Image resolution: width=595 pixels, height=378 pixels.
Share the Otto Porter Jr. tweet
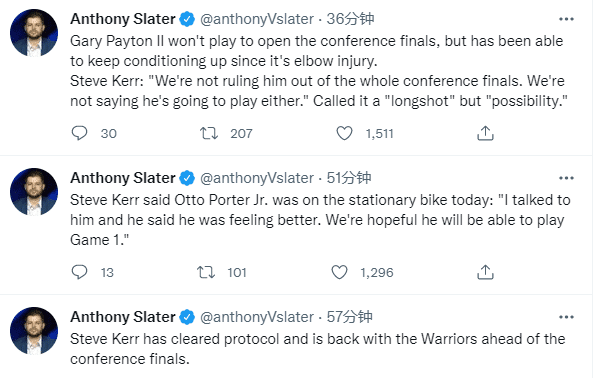[485, 272]
